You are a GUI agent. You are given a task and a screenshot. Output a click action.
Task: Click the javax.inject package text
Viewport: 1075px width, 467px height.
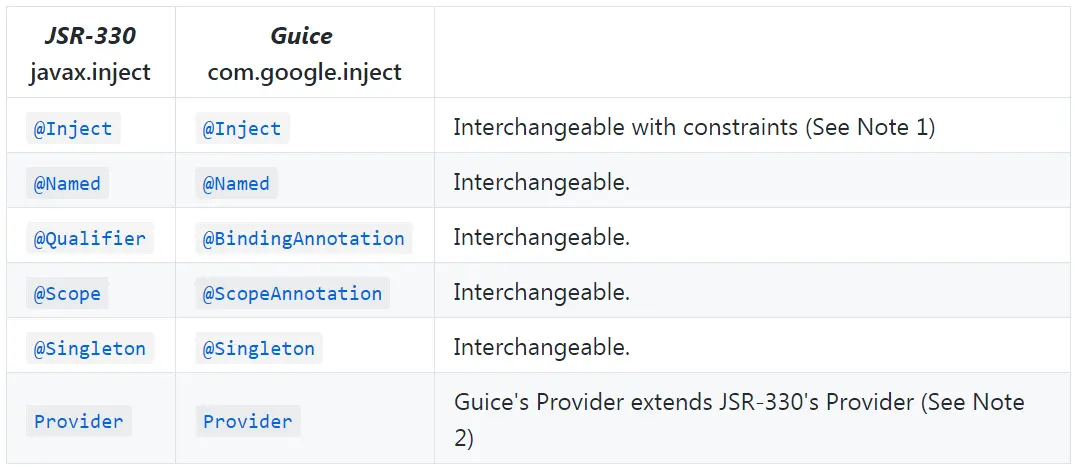click(x=90, y=72)
